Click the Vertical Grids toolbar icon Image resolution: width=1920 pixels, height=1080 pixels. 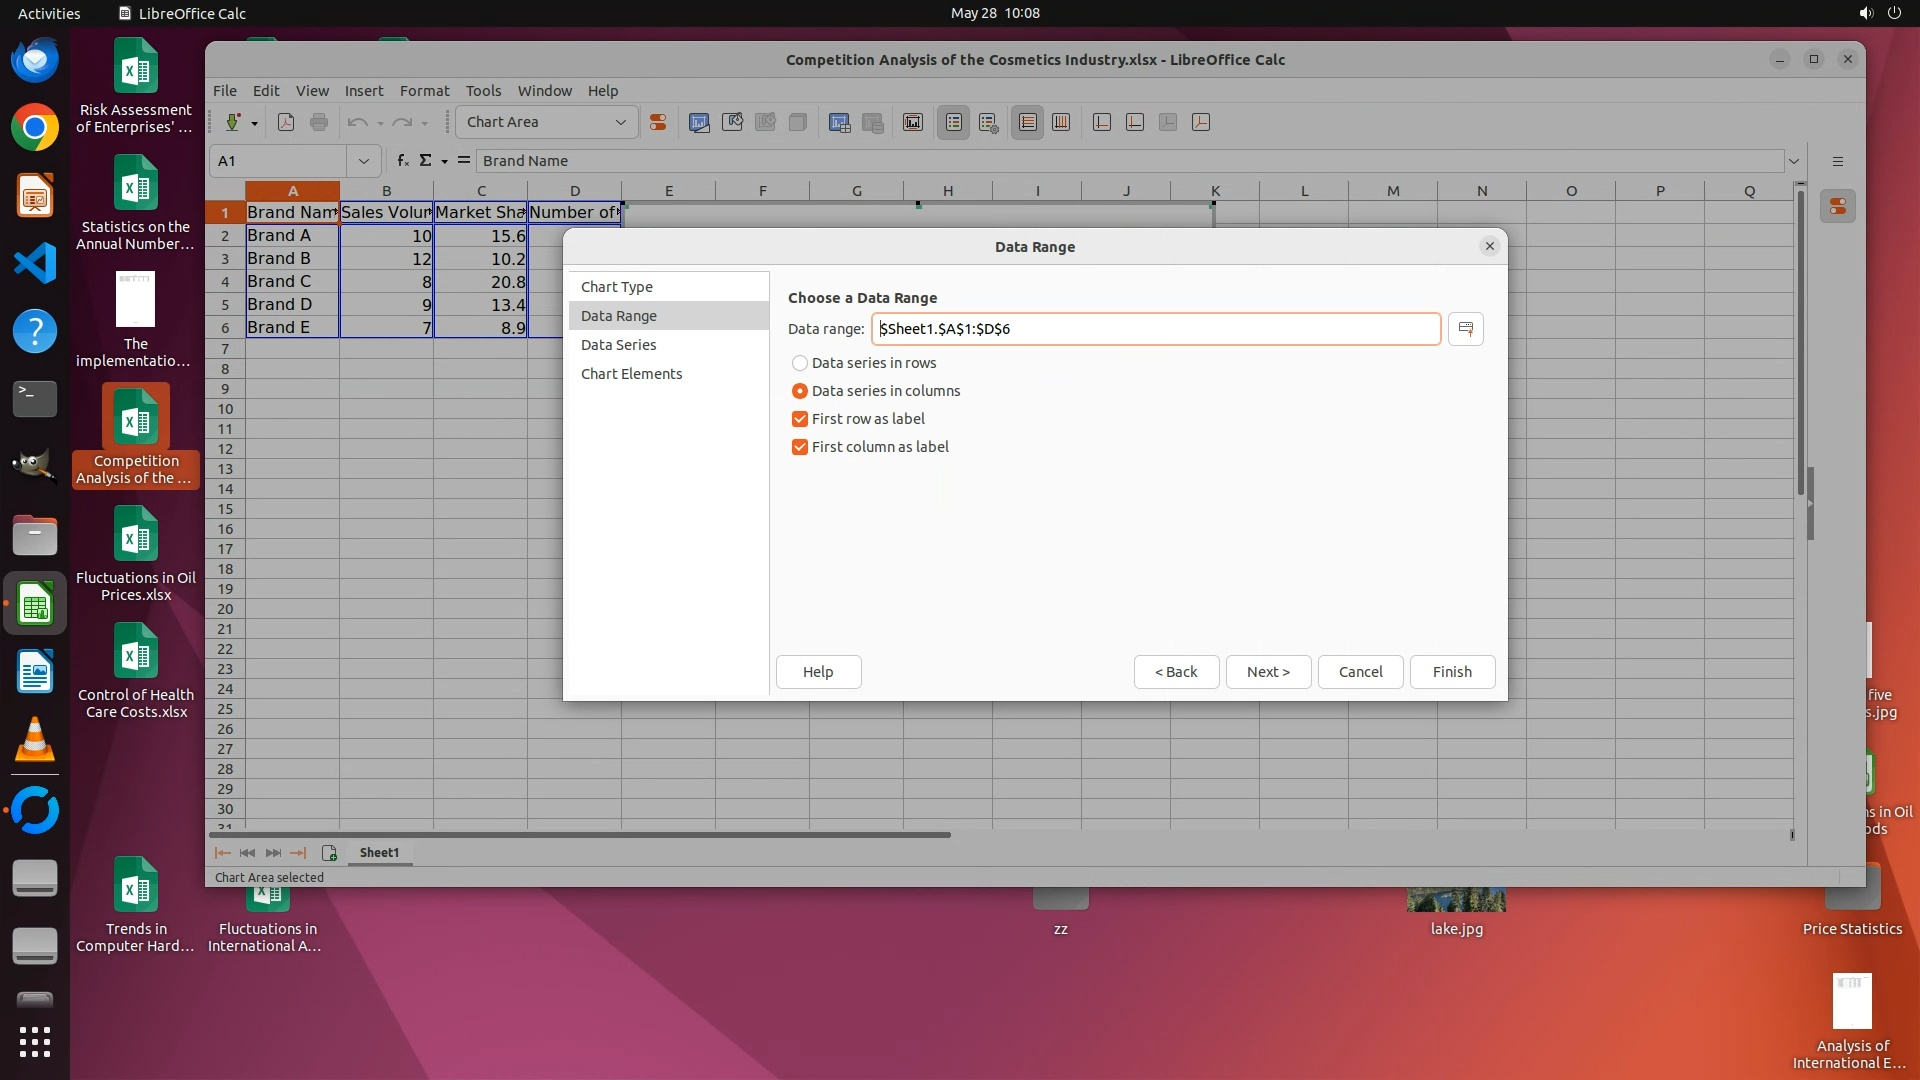tap(1061, 122)
